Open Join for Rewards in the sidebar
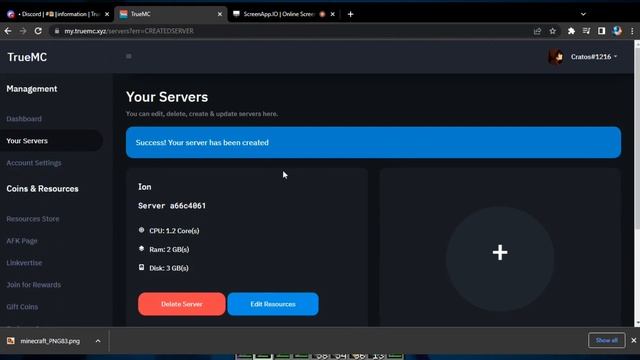 (33, 285)
